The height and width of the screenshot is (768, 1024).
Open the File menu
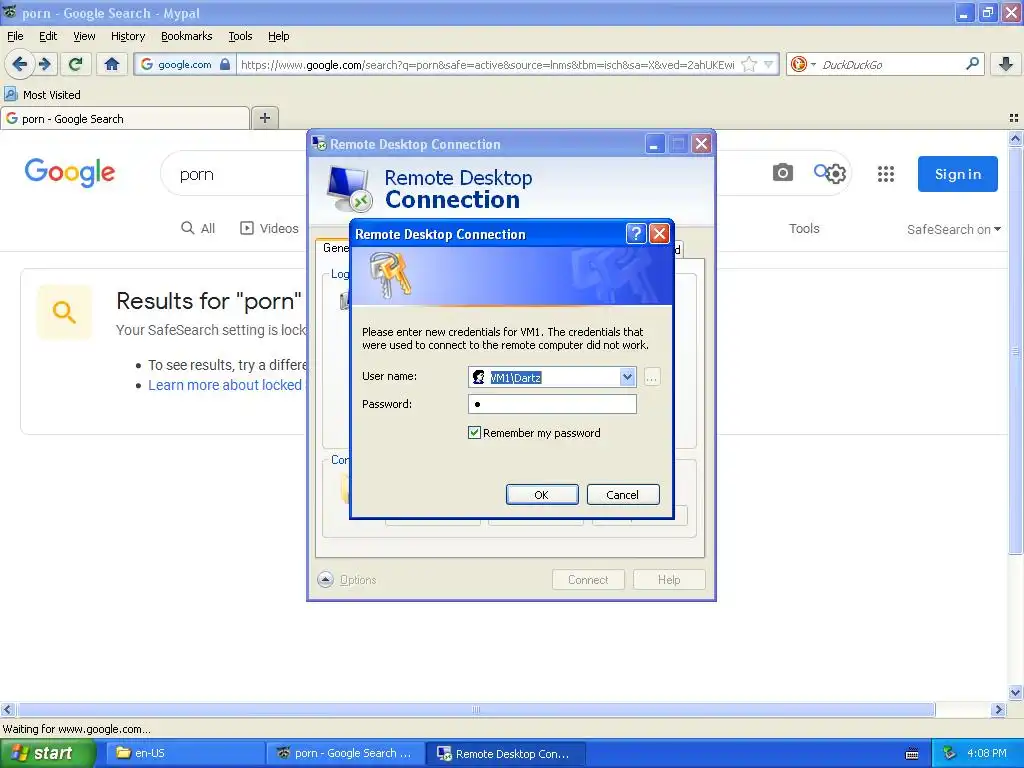coord(15,36)
